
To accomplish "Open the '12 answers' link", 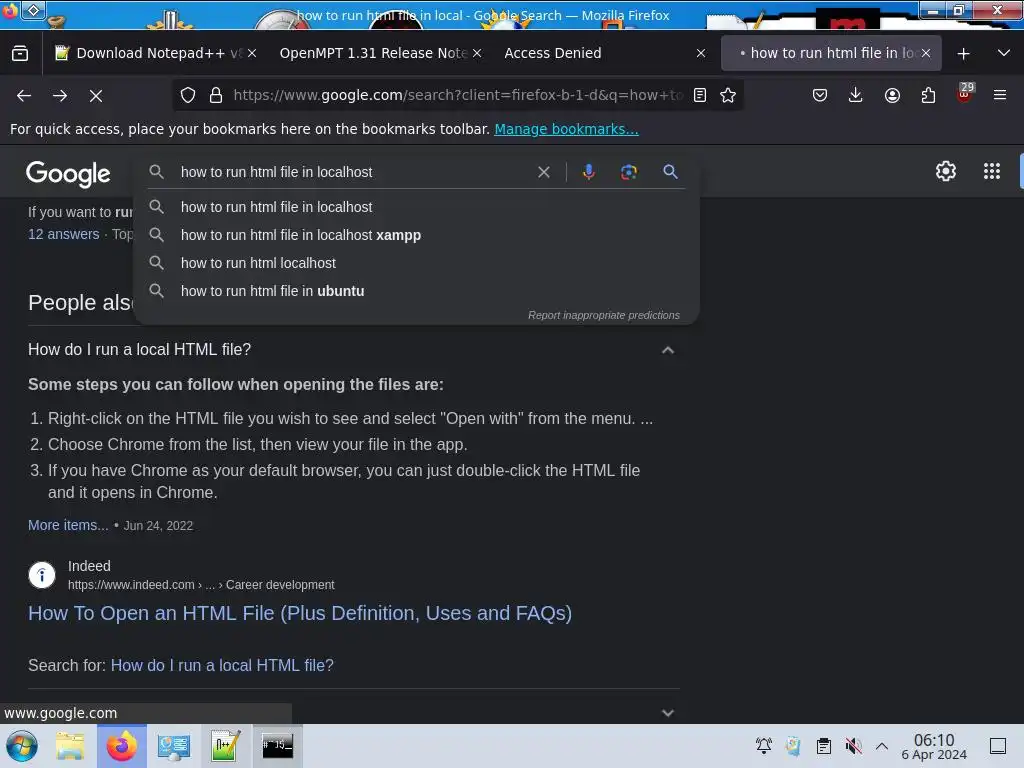I will coord(63,234).
